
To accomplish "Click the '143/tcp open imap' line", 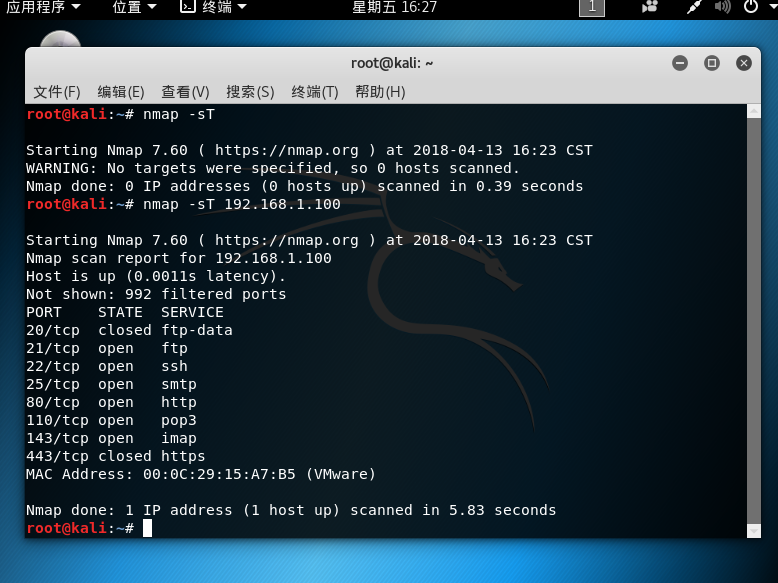I will (x=111, y=438).
